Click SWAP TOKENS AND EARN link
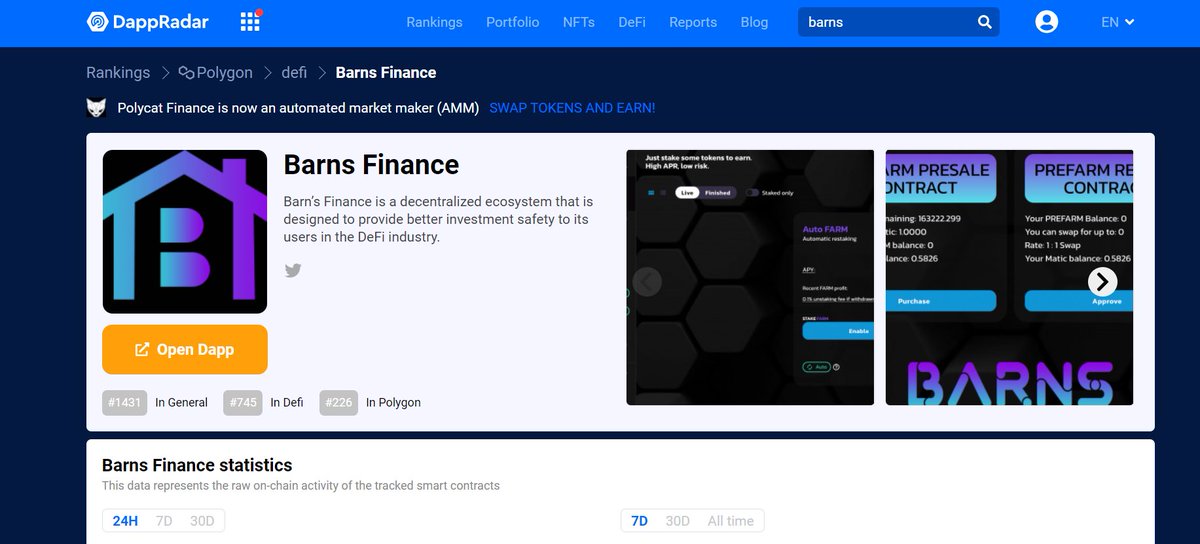This screenshot has height=544, width=1200. pos(572,108)
